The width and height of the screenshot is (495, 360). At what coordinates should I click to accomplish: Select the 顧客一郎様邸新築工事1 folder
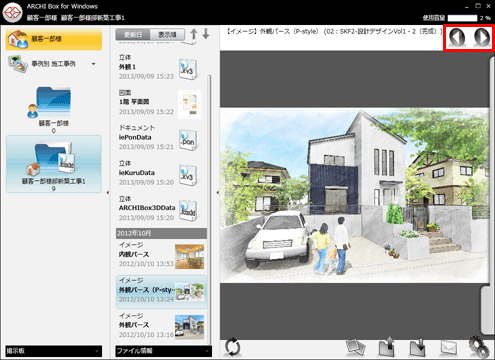[54, 164]
